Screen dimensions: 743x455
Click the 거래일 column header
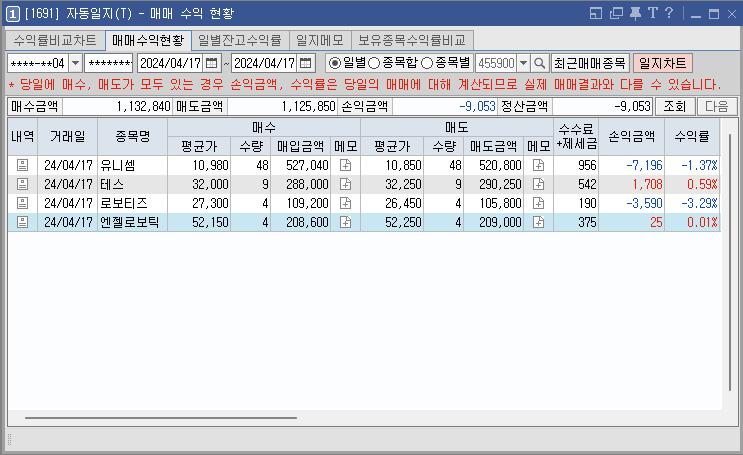68,136
